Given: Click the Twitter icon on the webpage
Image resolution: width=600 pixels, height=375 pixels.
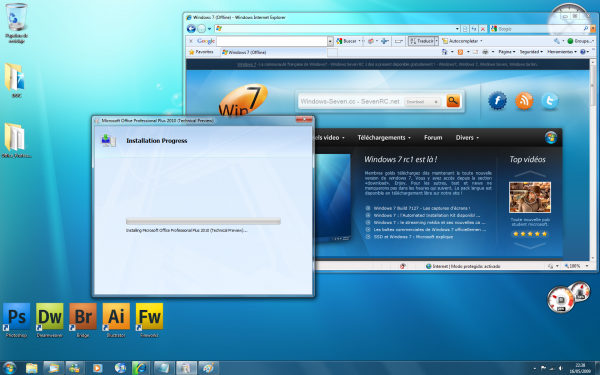Looking at the screenshot, I should pyautogui.click(x=550, y=101).
